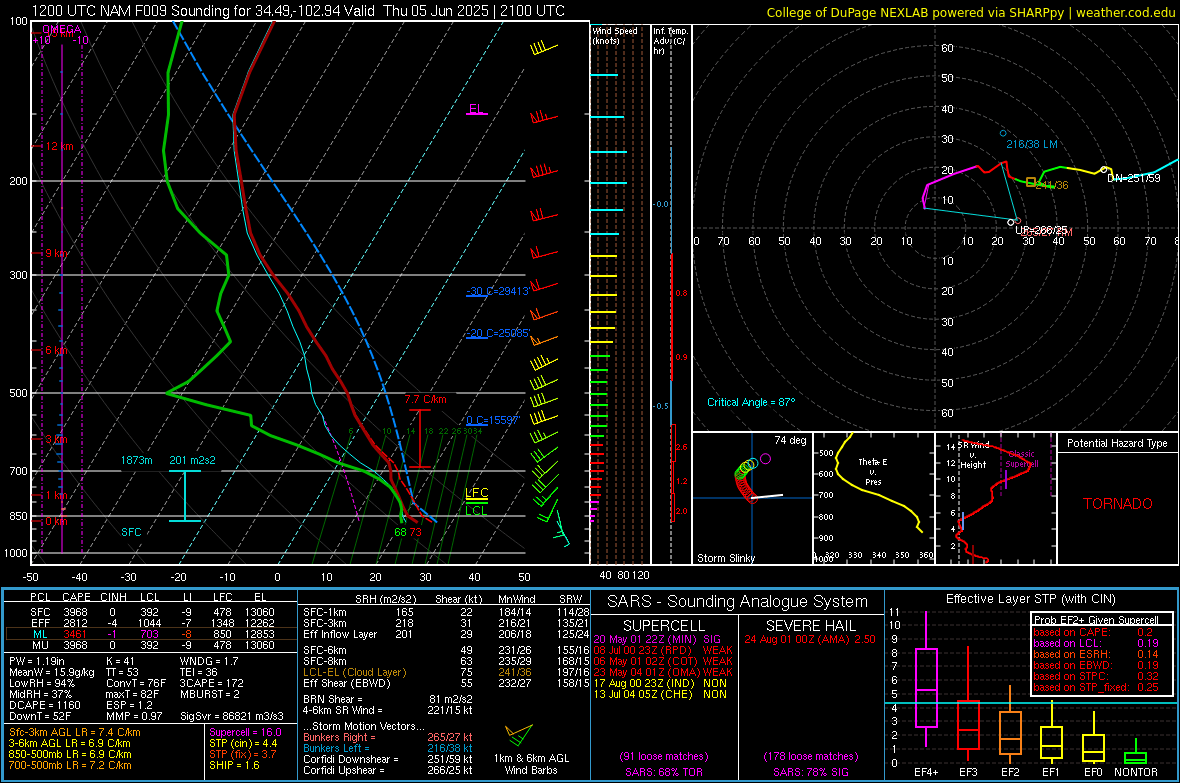The width and height of the screenshot is (1180, 783).
Task: Click the cyan '1873m' inflow layer height
Action: (136, 460)
